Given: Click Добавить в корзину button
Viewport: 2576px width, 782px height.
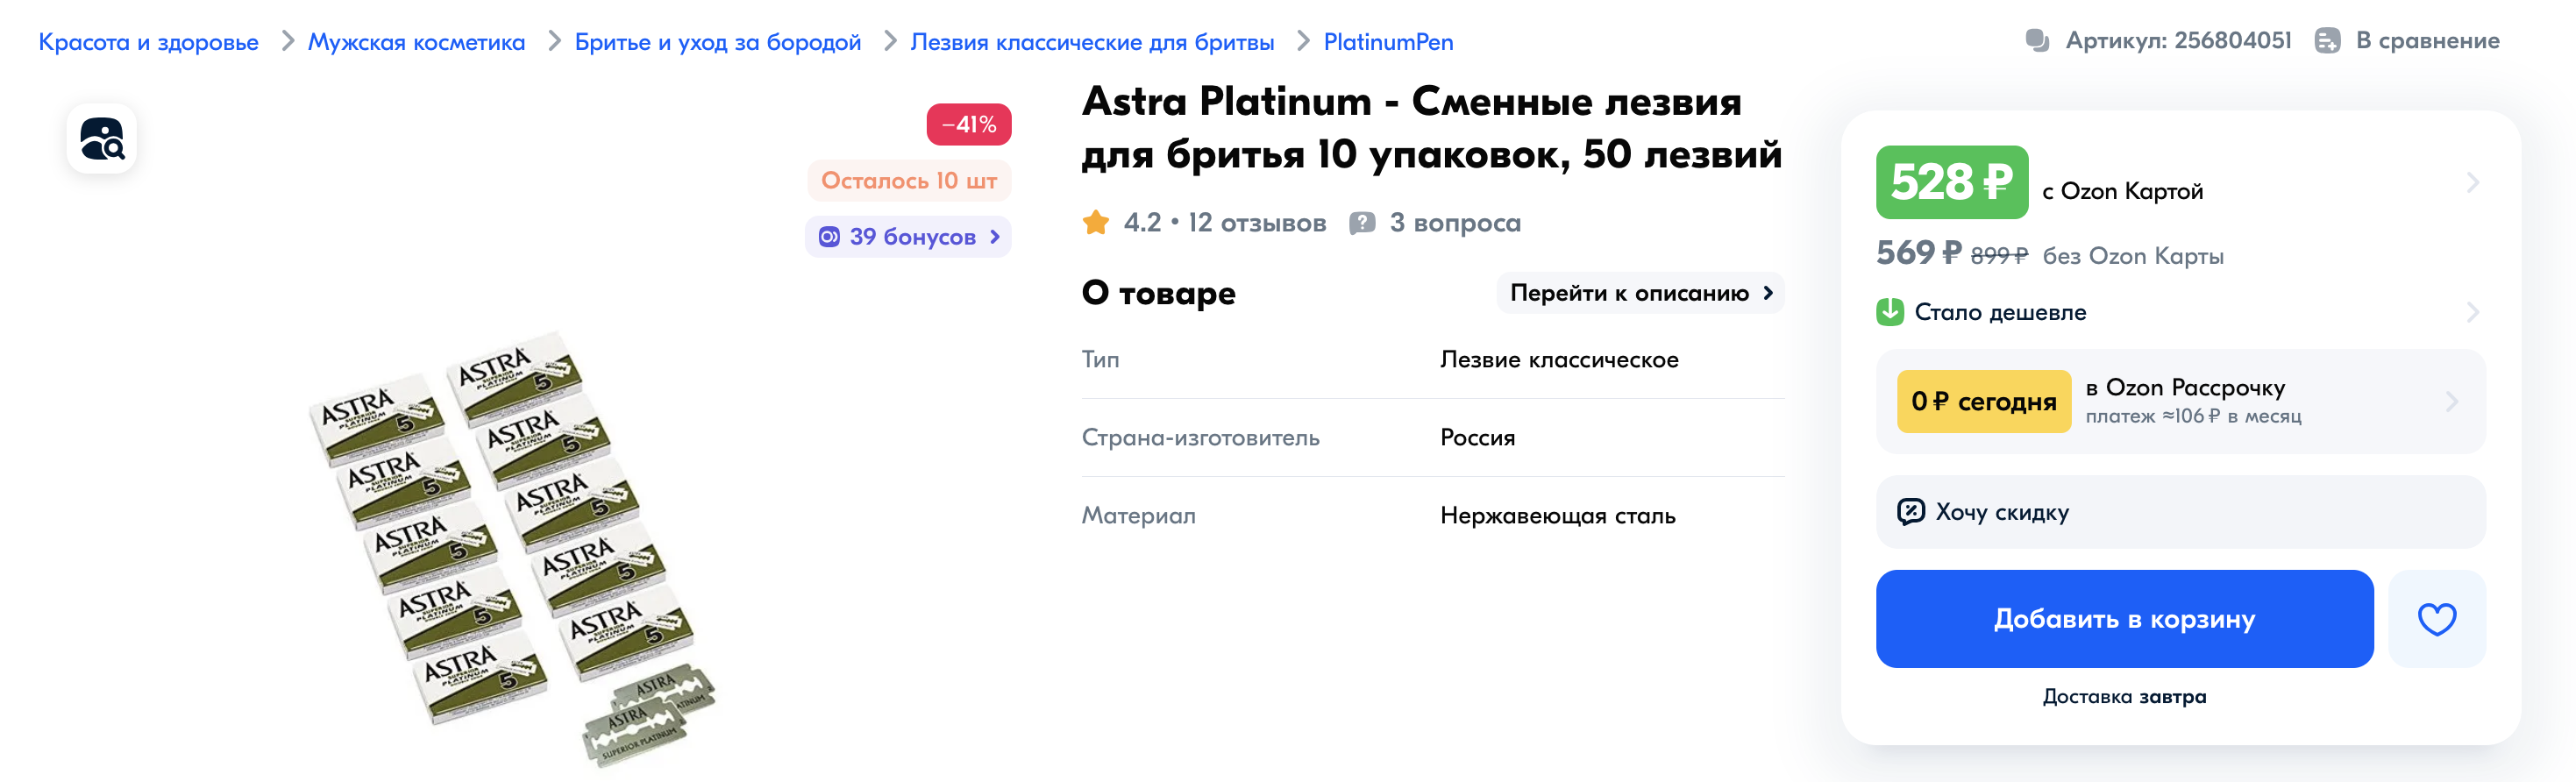Looking at the screenshot, I should coord(2124,619).
